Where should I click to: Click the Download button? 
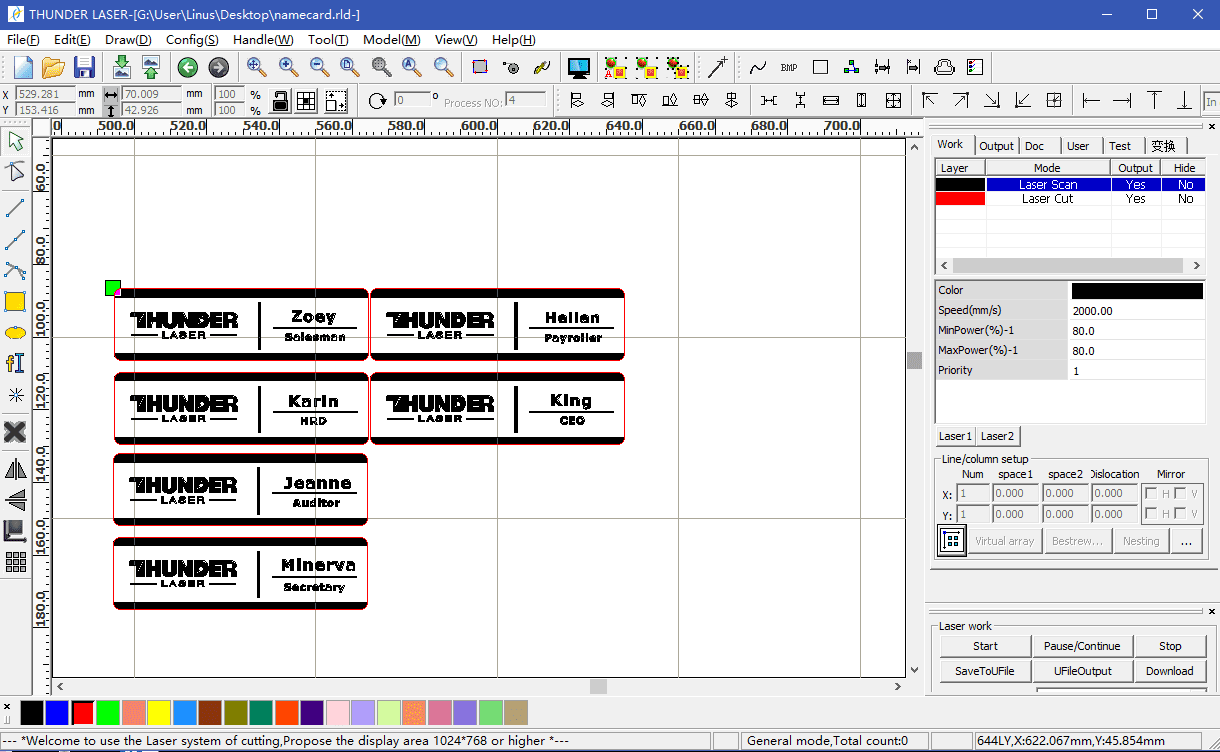coord(1170,671)
